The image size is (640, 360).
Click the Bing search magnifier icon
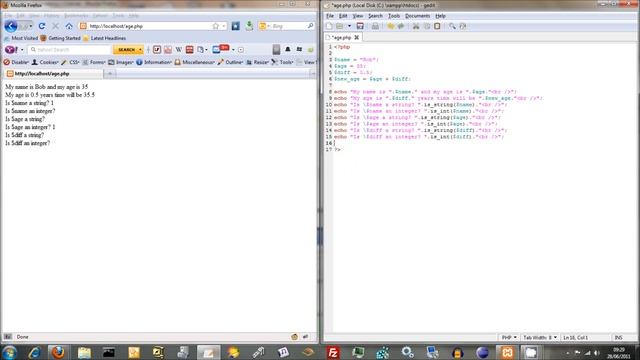tap(310, 26)
